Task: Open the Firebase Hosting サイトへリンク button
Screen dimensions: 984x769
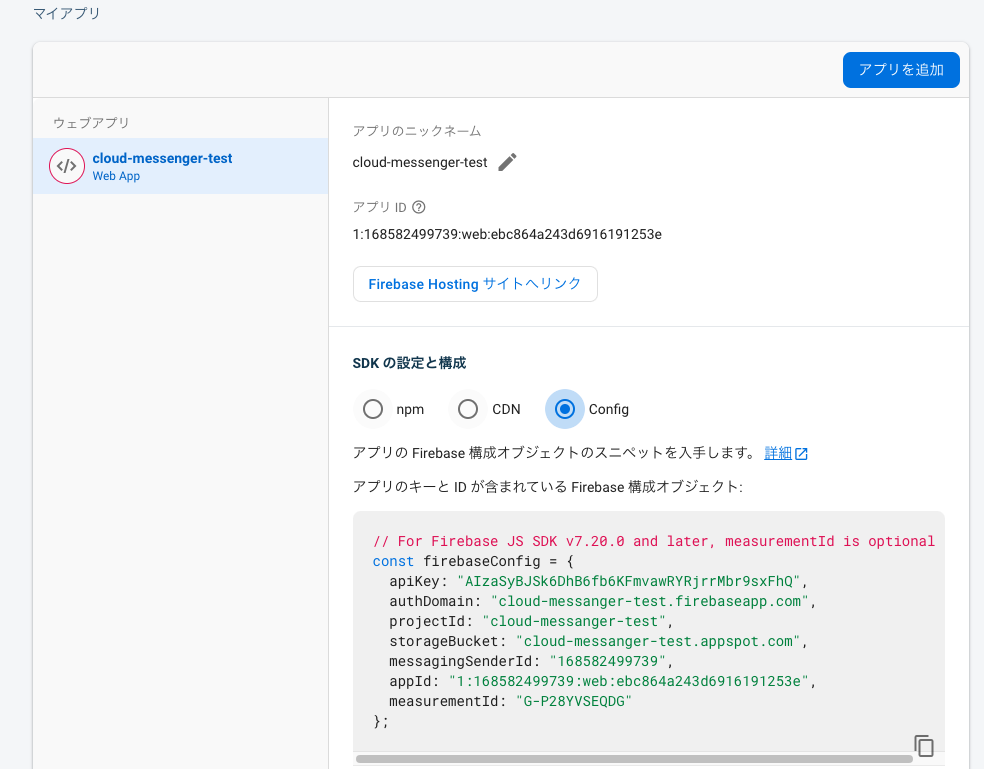Action: 475,284
